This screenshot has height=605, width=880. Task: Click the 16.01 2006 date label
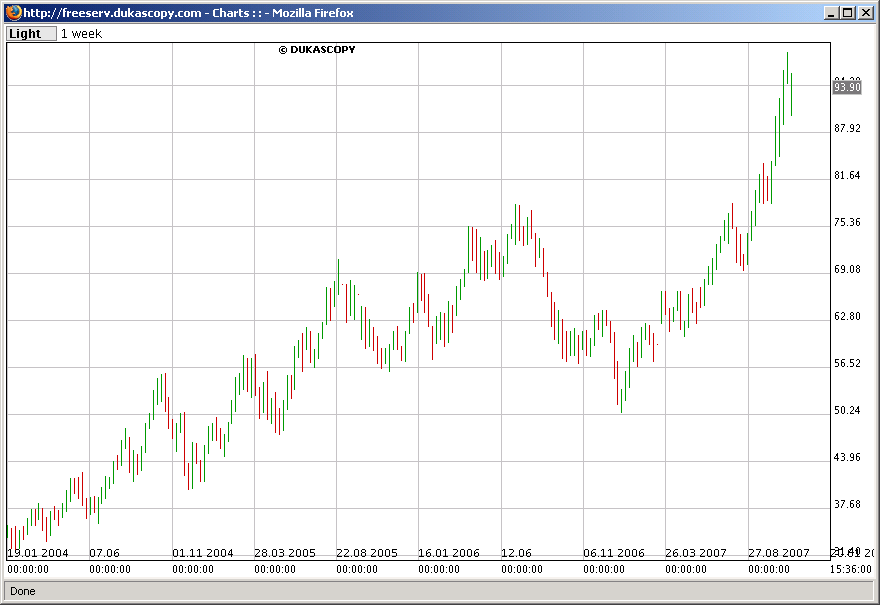(x=448, y=553)
